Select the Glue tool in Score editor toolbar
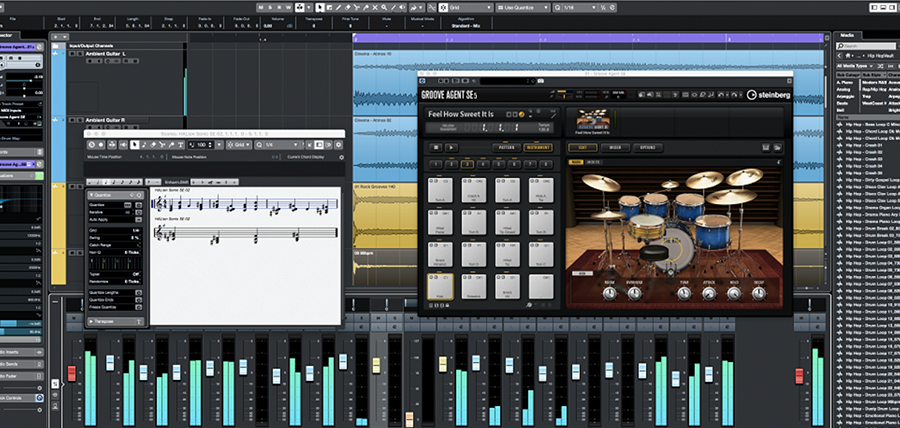This screenshot has height=428, width=900. pyautogui.click(x=171, y=145)
